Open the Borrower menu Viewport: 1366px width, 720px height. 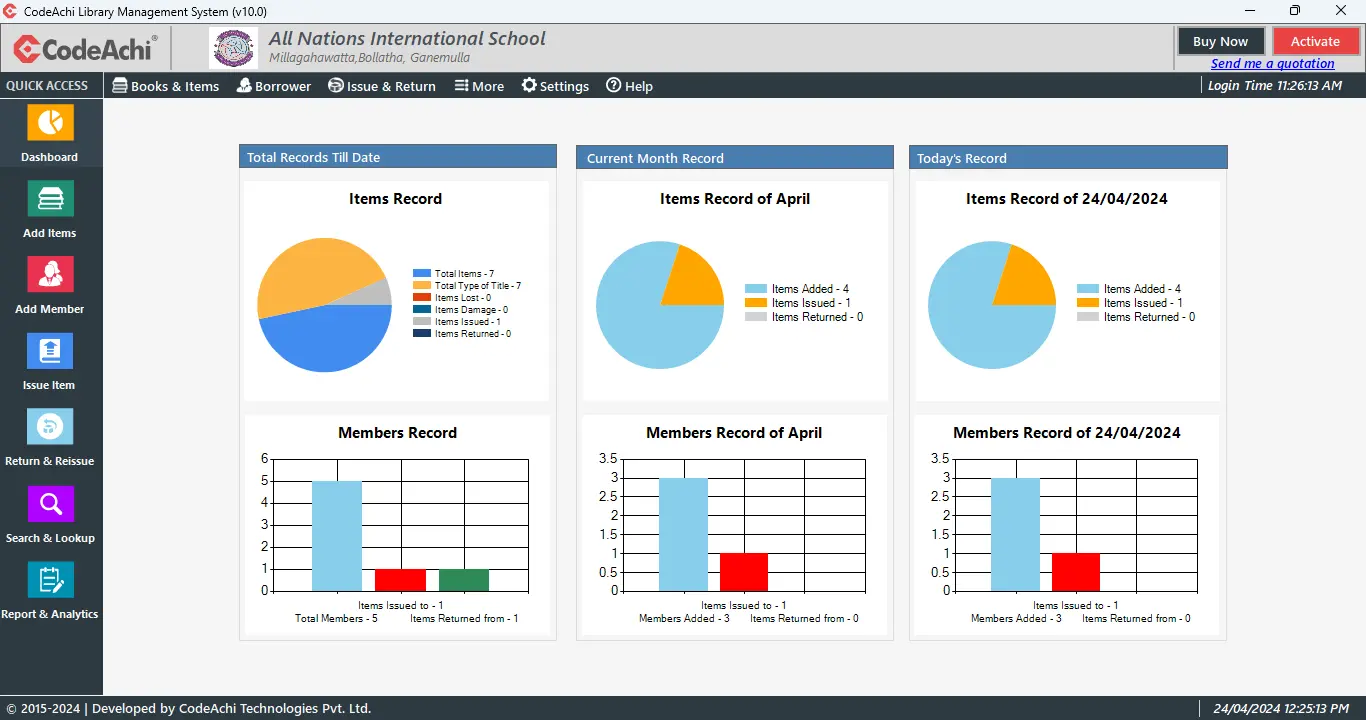click(x=274, y=86)
